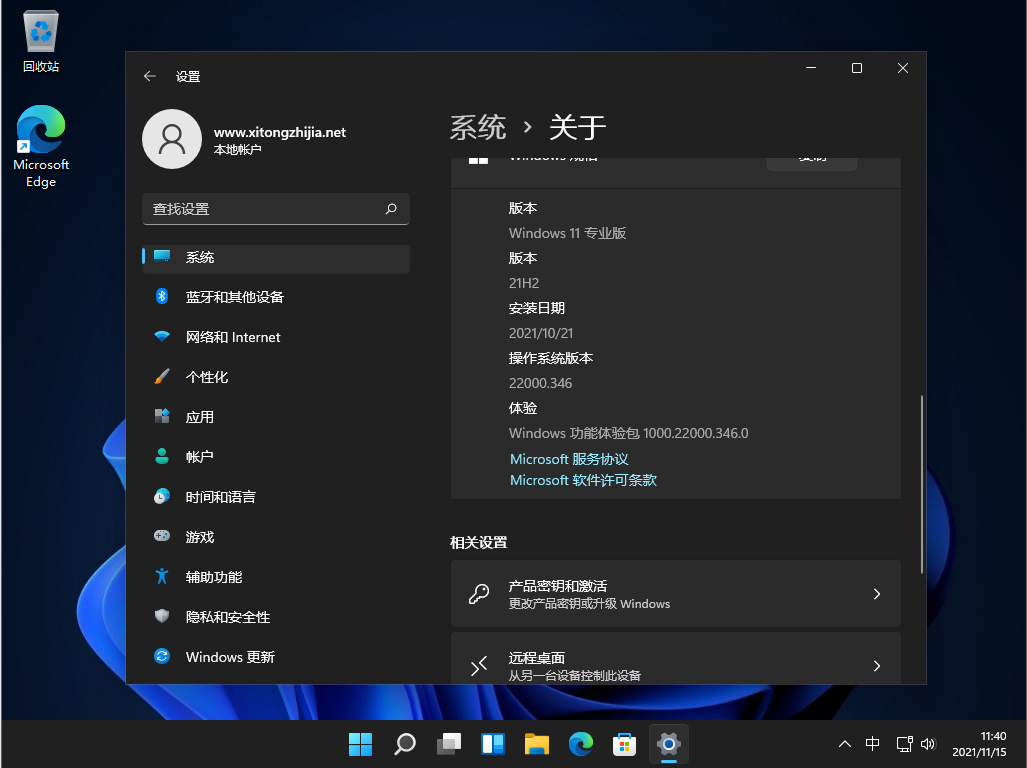
Task: Open 隐私和安全性 settings
Action: [227, 617]
